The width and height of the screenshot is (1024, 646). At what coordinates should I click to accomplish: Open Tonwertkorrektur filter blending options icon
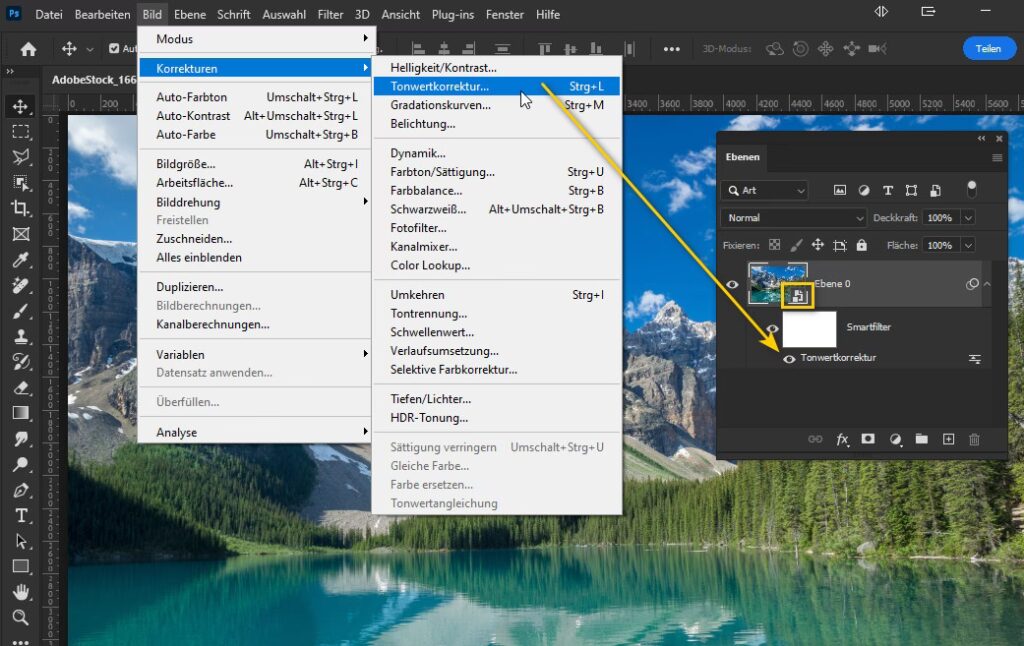point(974,358)
